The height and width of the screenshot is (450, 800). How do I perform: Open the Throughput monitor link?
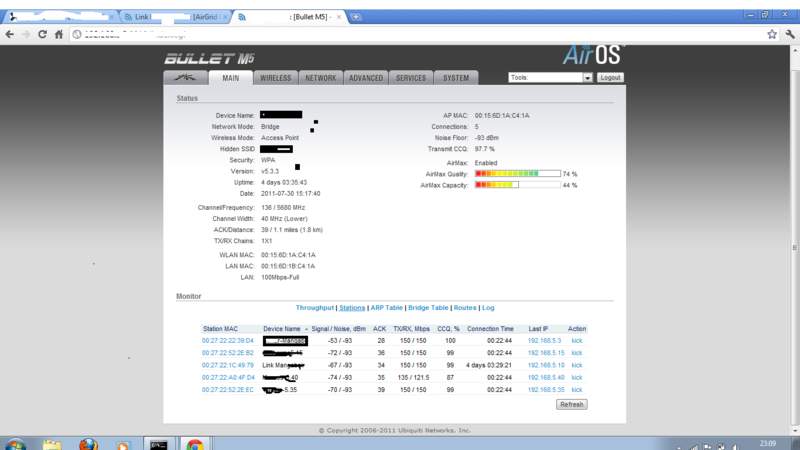[315, 308]
